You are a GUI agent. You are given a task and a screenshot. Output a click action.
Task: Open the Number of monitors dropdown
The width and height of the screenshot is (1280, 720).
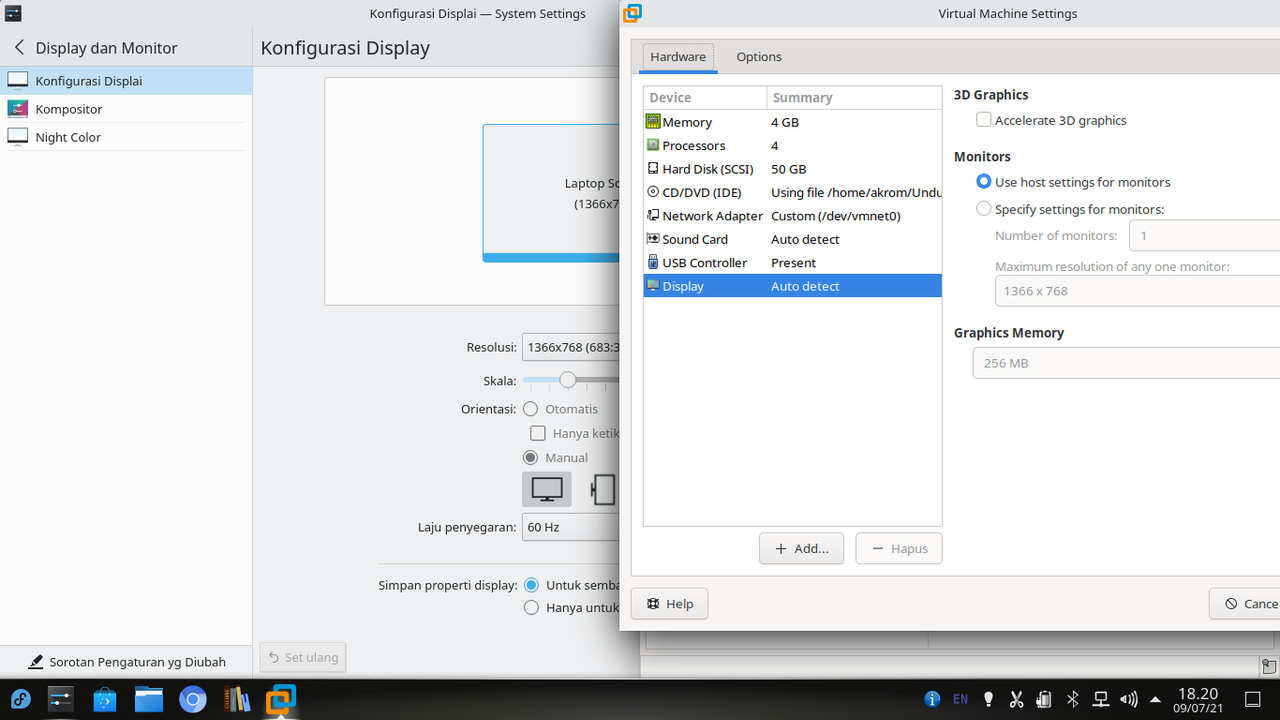[1204, 236]
